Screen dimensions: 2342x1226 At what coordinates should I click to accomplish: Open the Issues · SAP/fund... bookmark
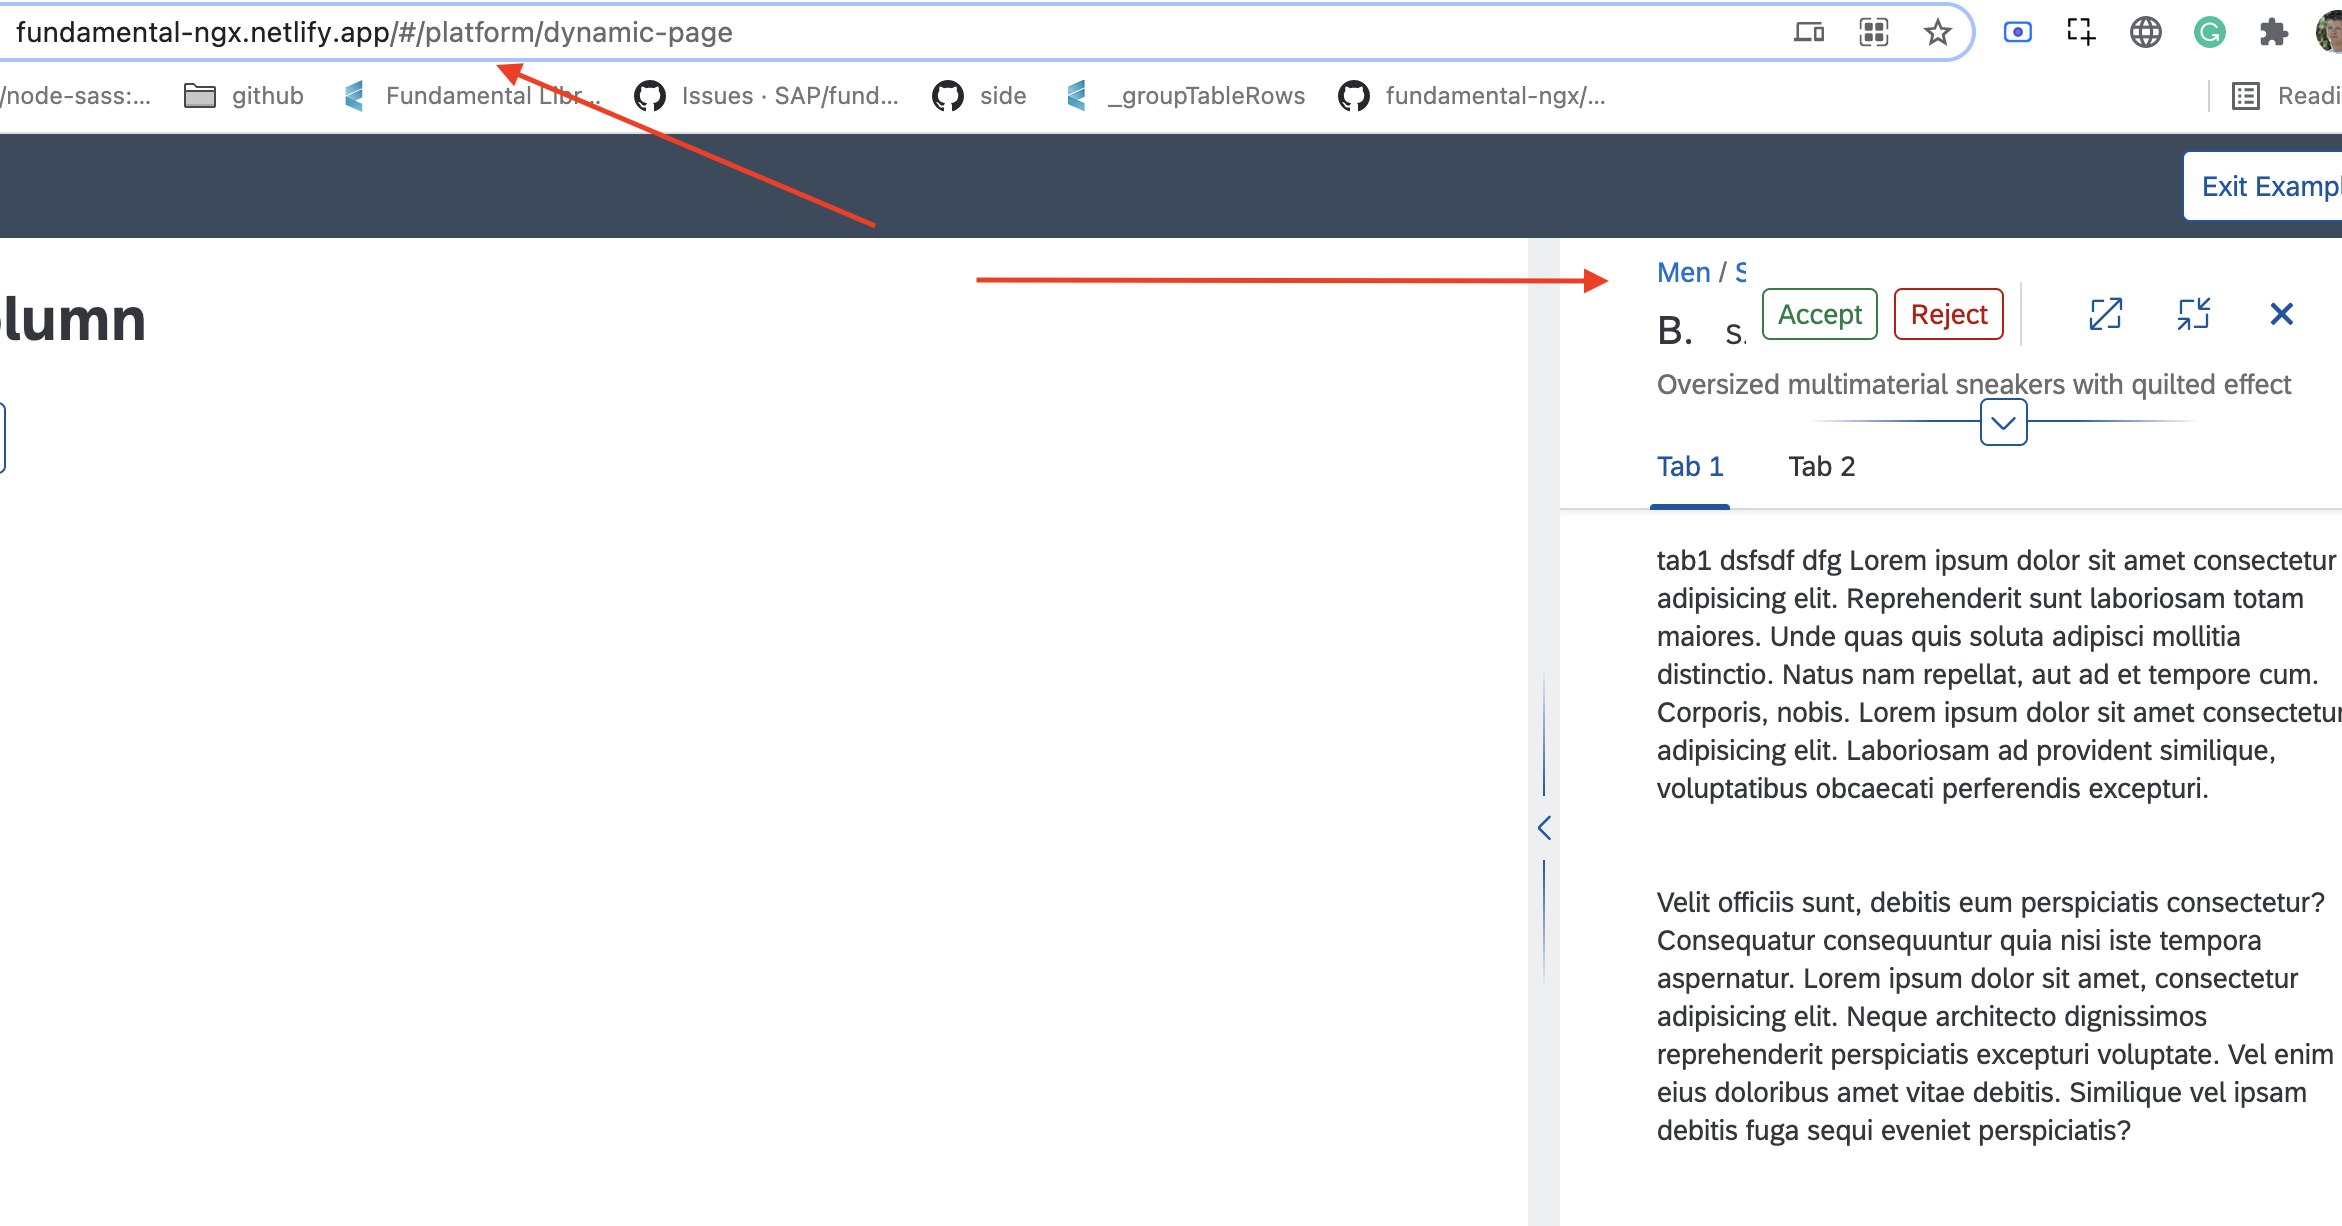pyautogui.click(x=767, y=95)
